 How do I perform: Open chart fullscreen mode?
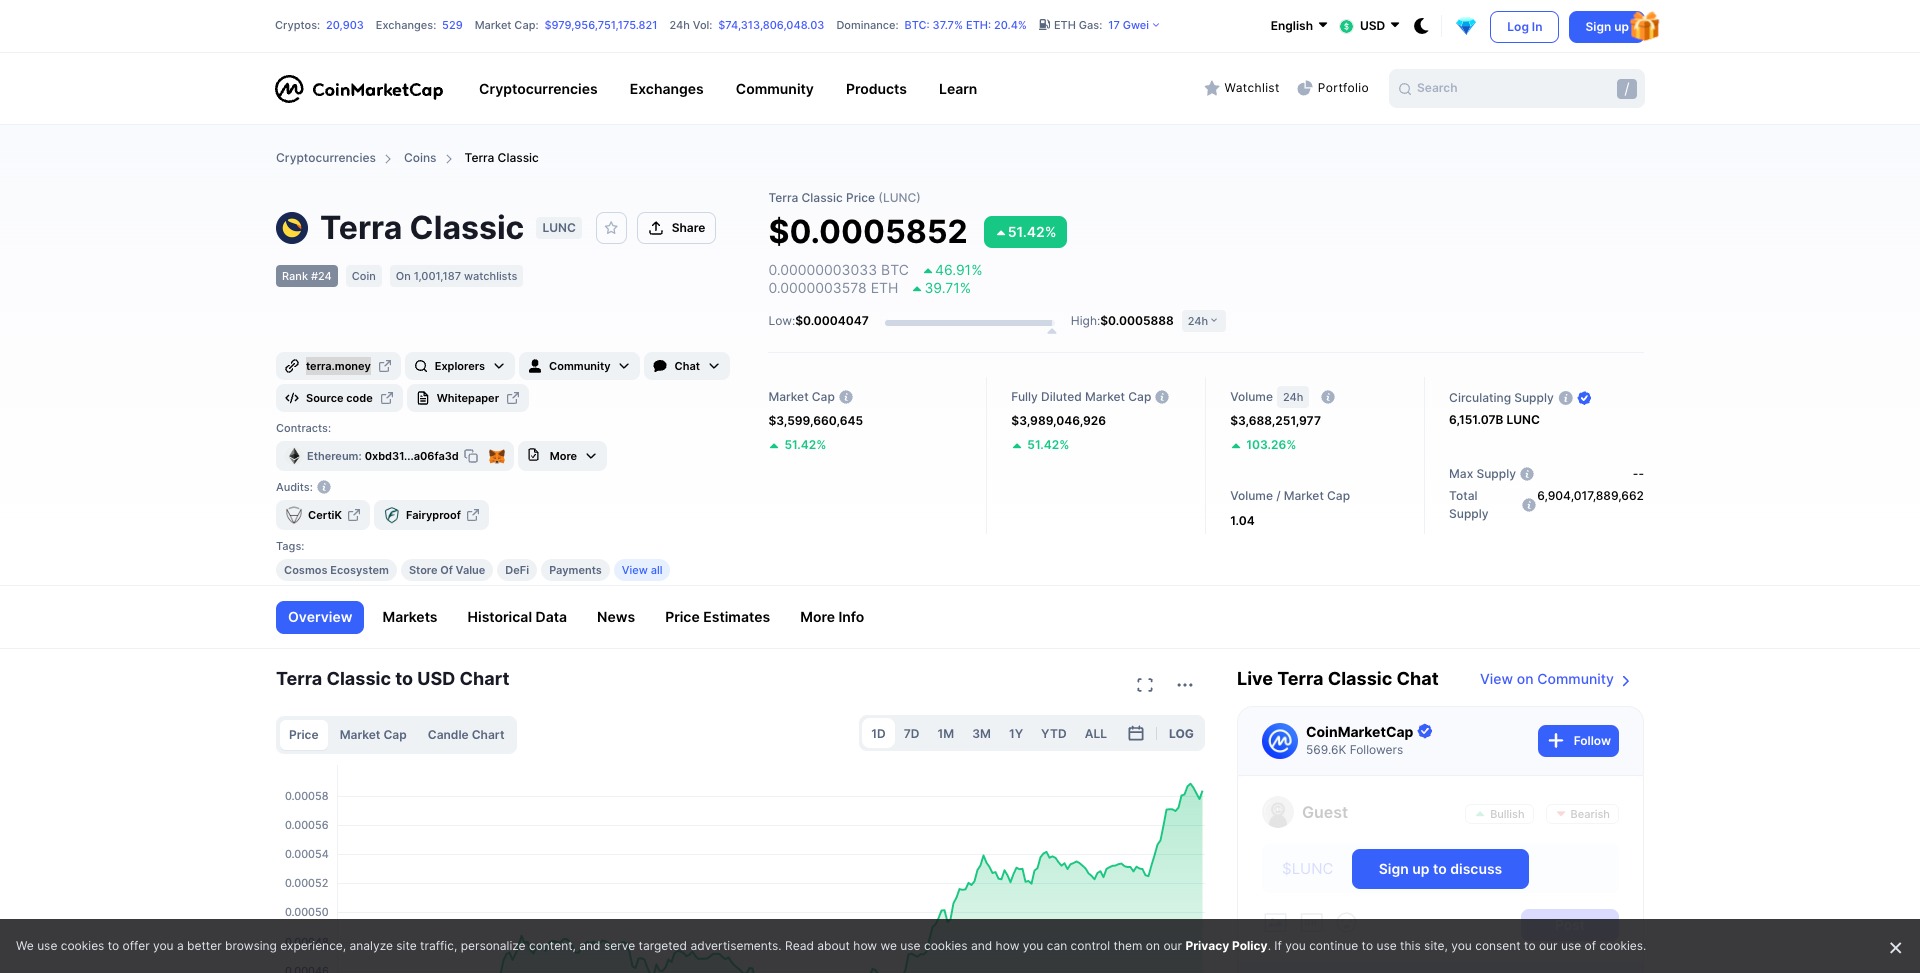tap(1145, 685)
